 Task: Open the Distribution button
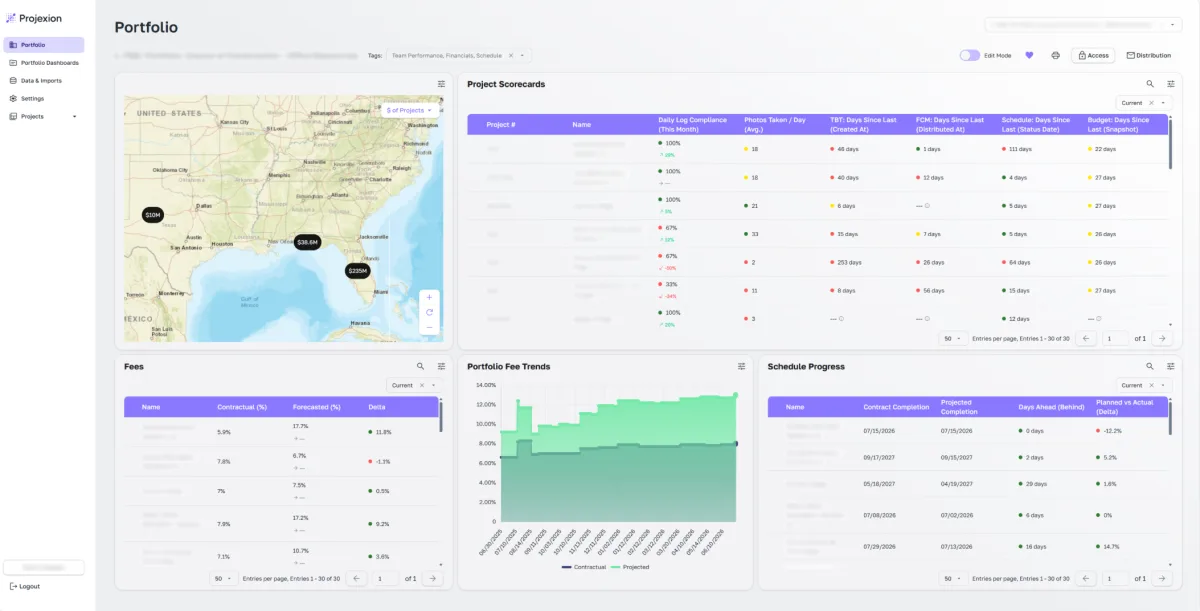tap(1148, 56)
